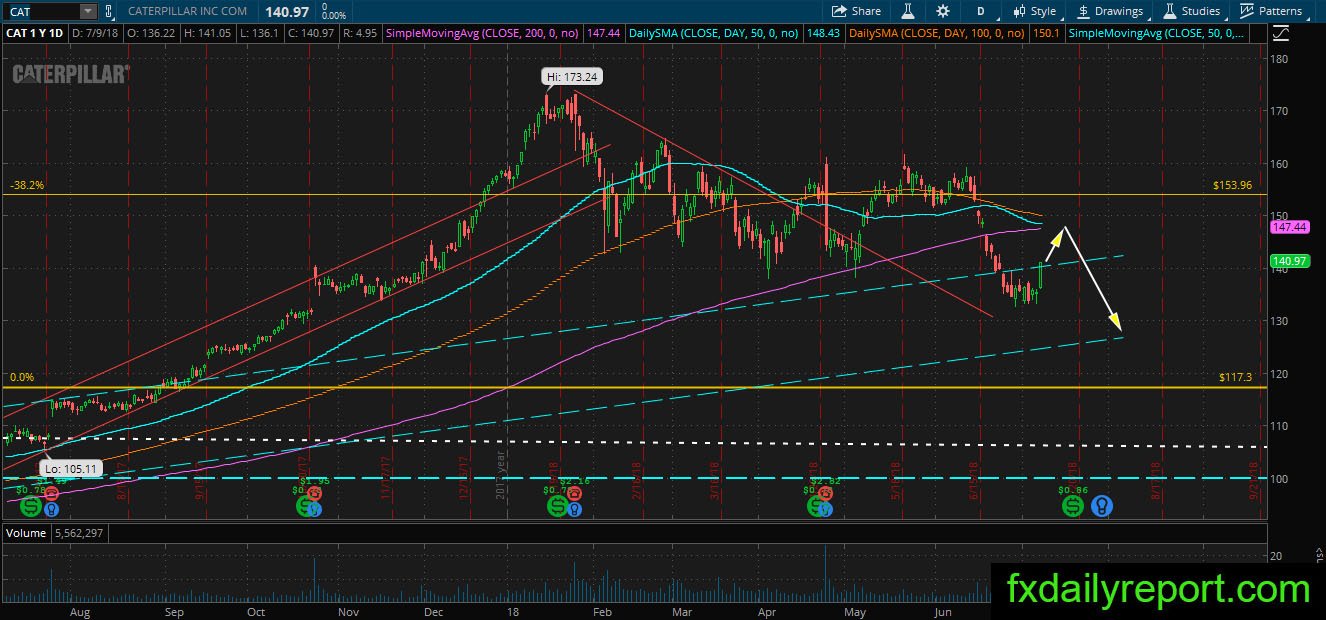Click the dividend icon in late October
The image size is (1326, 620).
tap(306, 507)
